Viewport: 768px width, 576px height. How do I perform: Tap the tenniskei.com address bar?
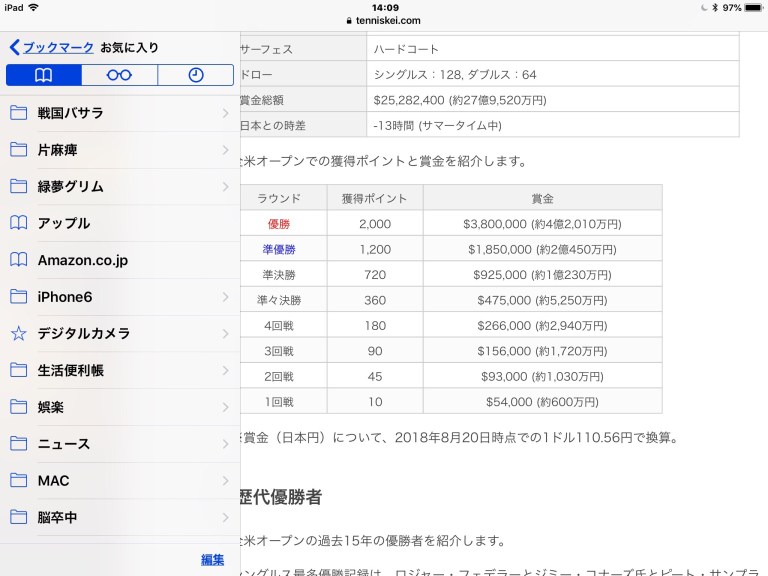384,20
